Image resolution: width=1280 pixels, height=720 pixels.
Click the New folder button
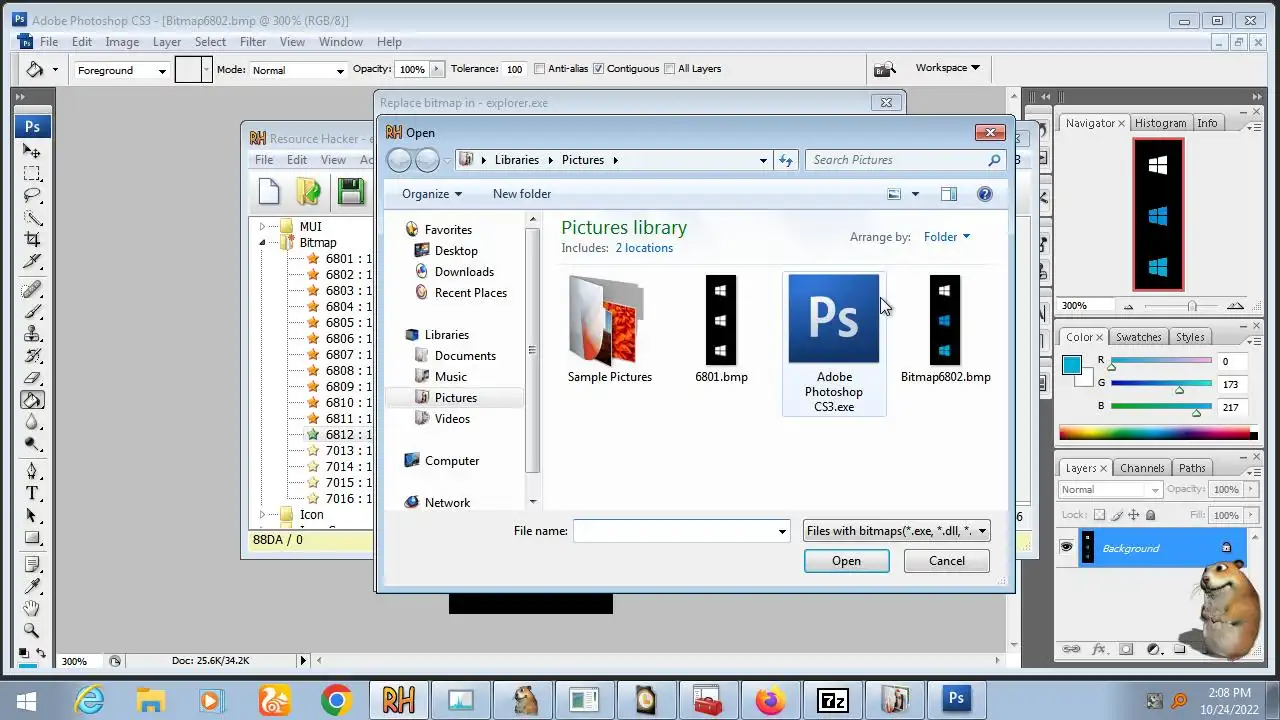point(522,194)
